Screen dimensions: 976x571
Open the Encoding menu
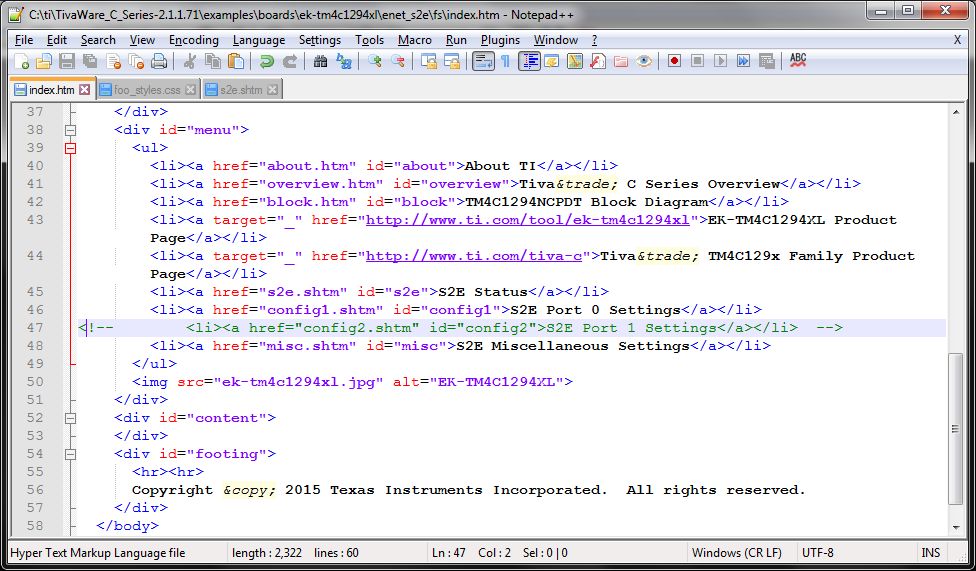(194, 40)
